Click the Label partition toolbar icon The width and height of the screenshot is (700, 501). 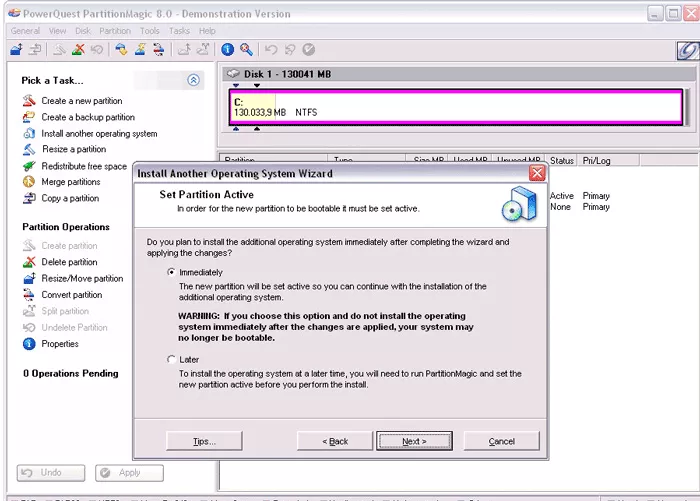coord(121,49)
